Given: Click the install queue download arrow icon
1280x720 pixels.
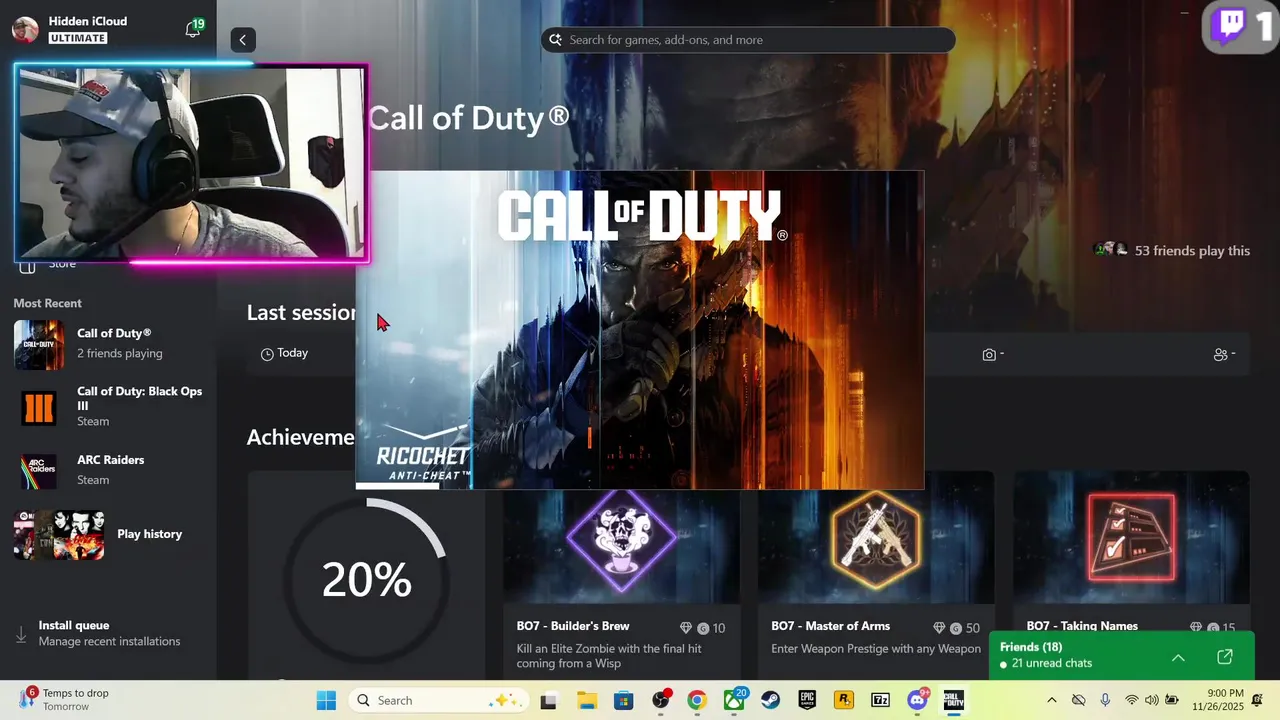Looking at the screenshot, I should 21,634.
